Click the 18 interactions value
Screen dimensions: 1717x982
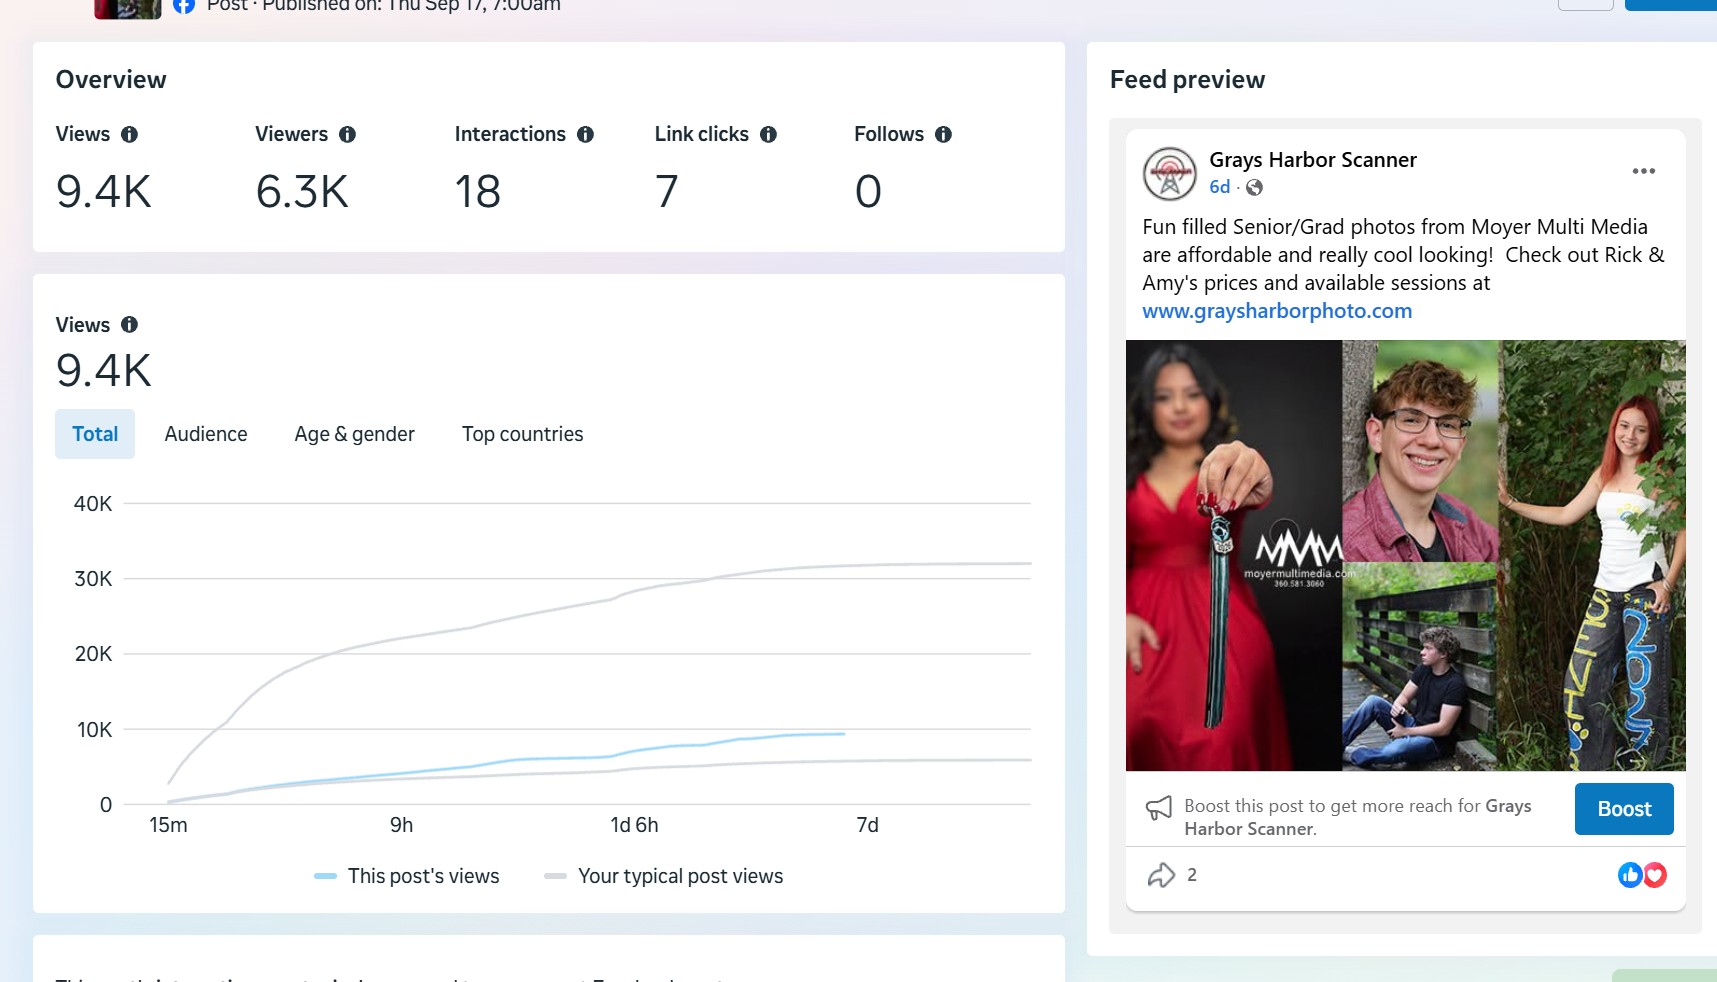click(x=478, y=191)
